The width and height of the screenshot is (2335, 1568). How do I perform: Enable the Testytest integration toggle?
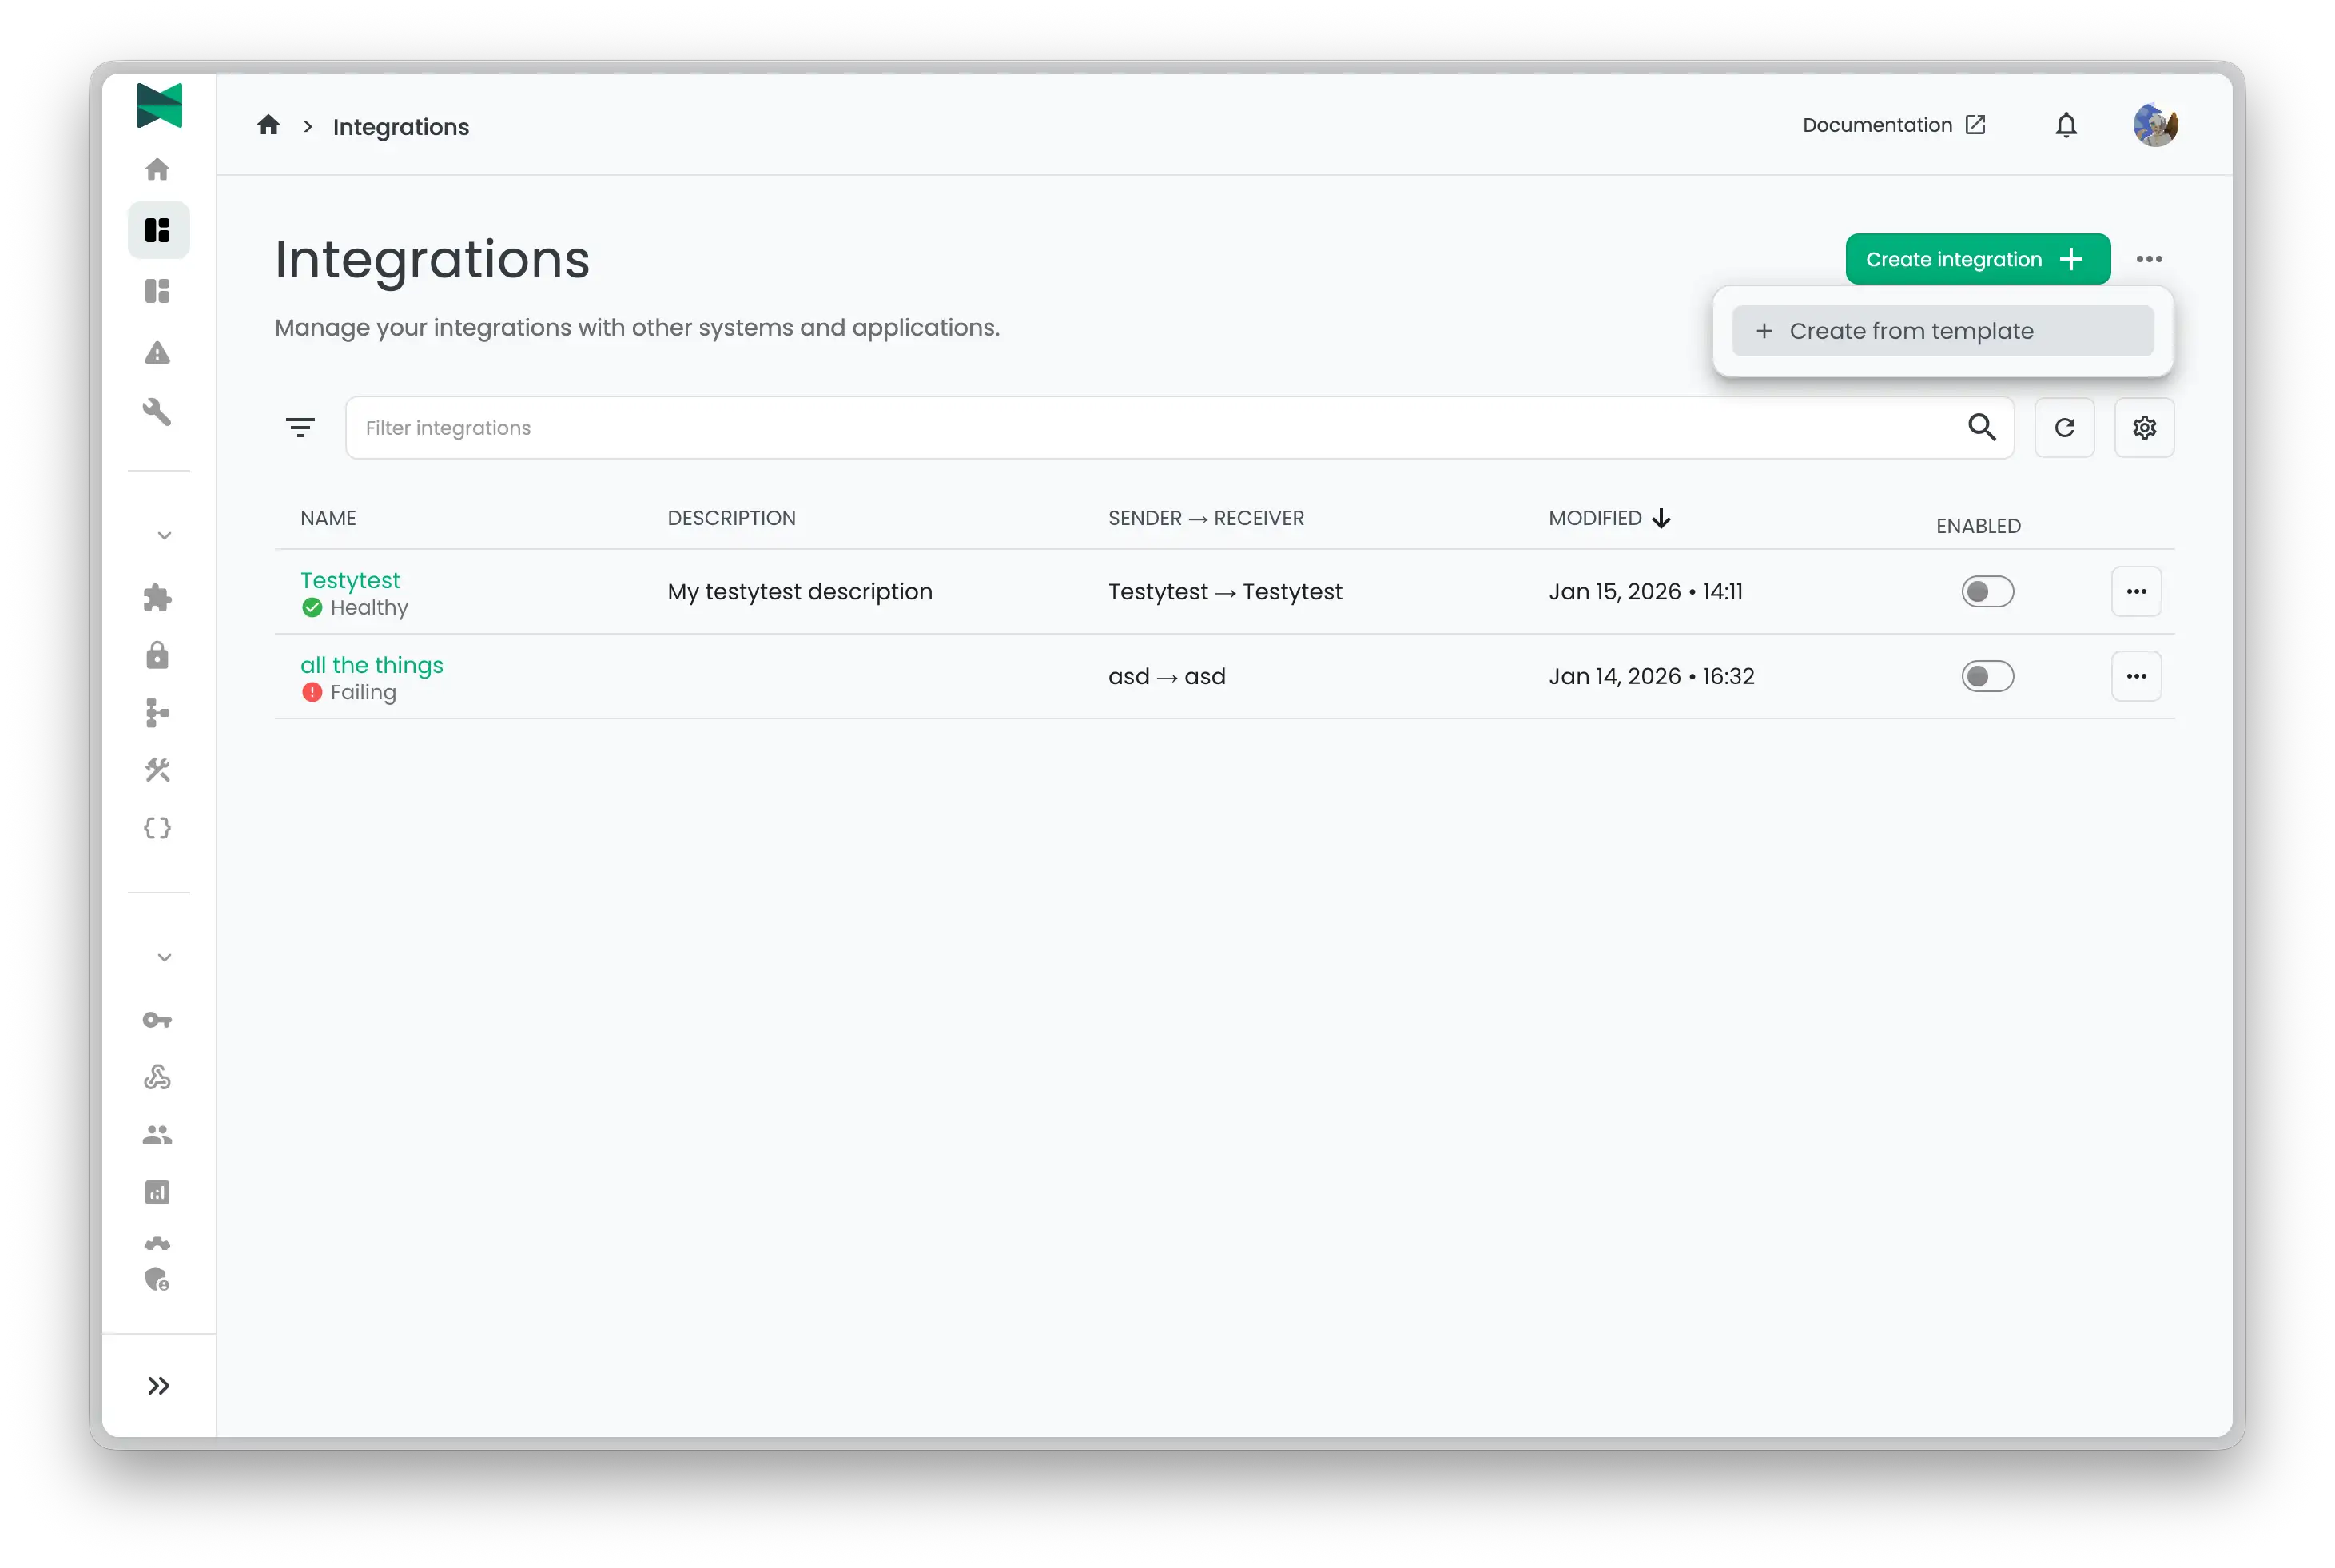point(1988,591)
